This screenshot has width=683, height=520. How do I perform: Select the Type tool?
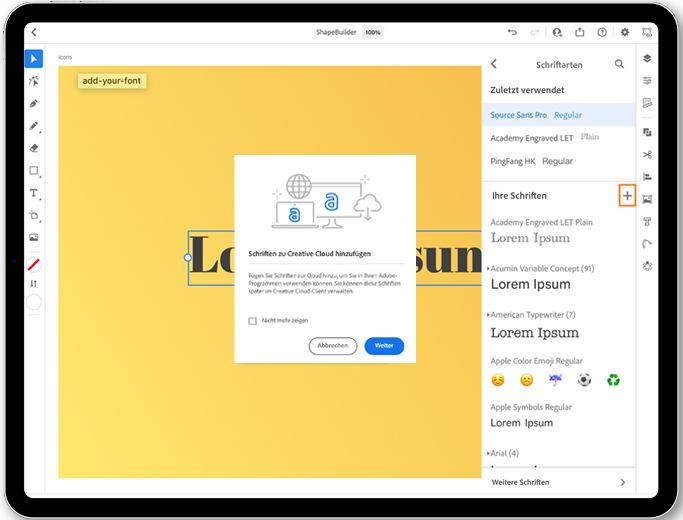coord(34,193)
